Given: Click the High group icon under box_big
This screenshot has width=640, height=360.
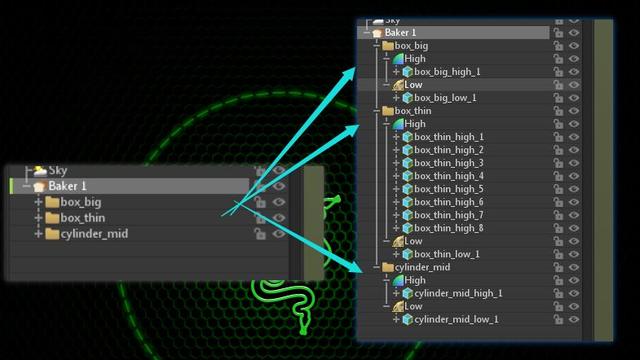Looking at the screenshot, I should point(398,59).
